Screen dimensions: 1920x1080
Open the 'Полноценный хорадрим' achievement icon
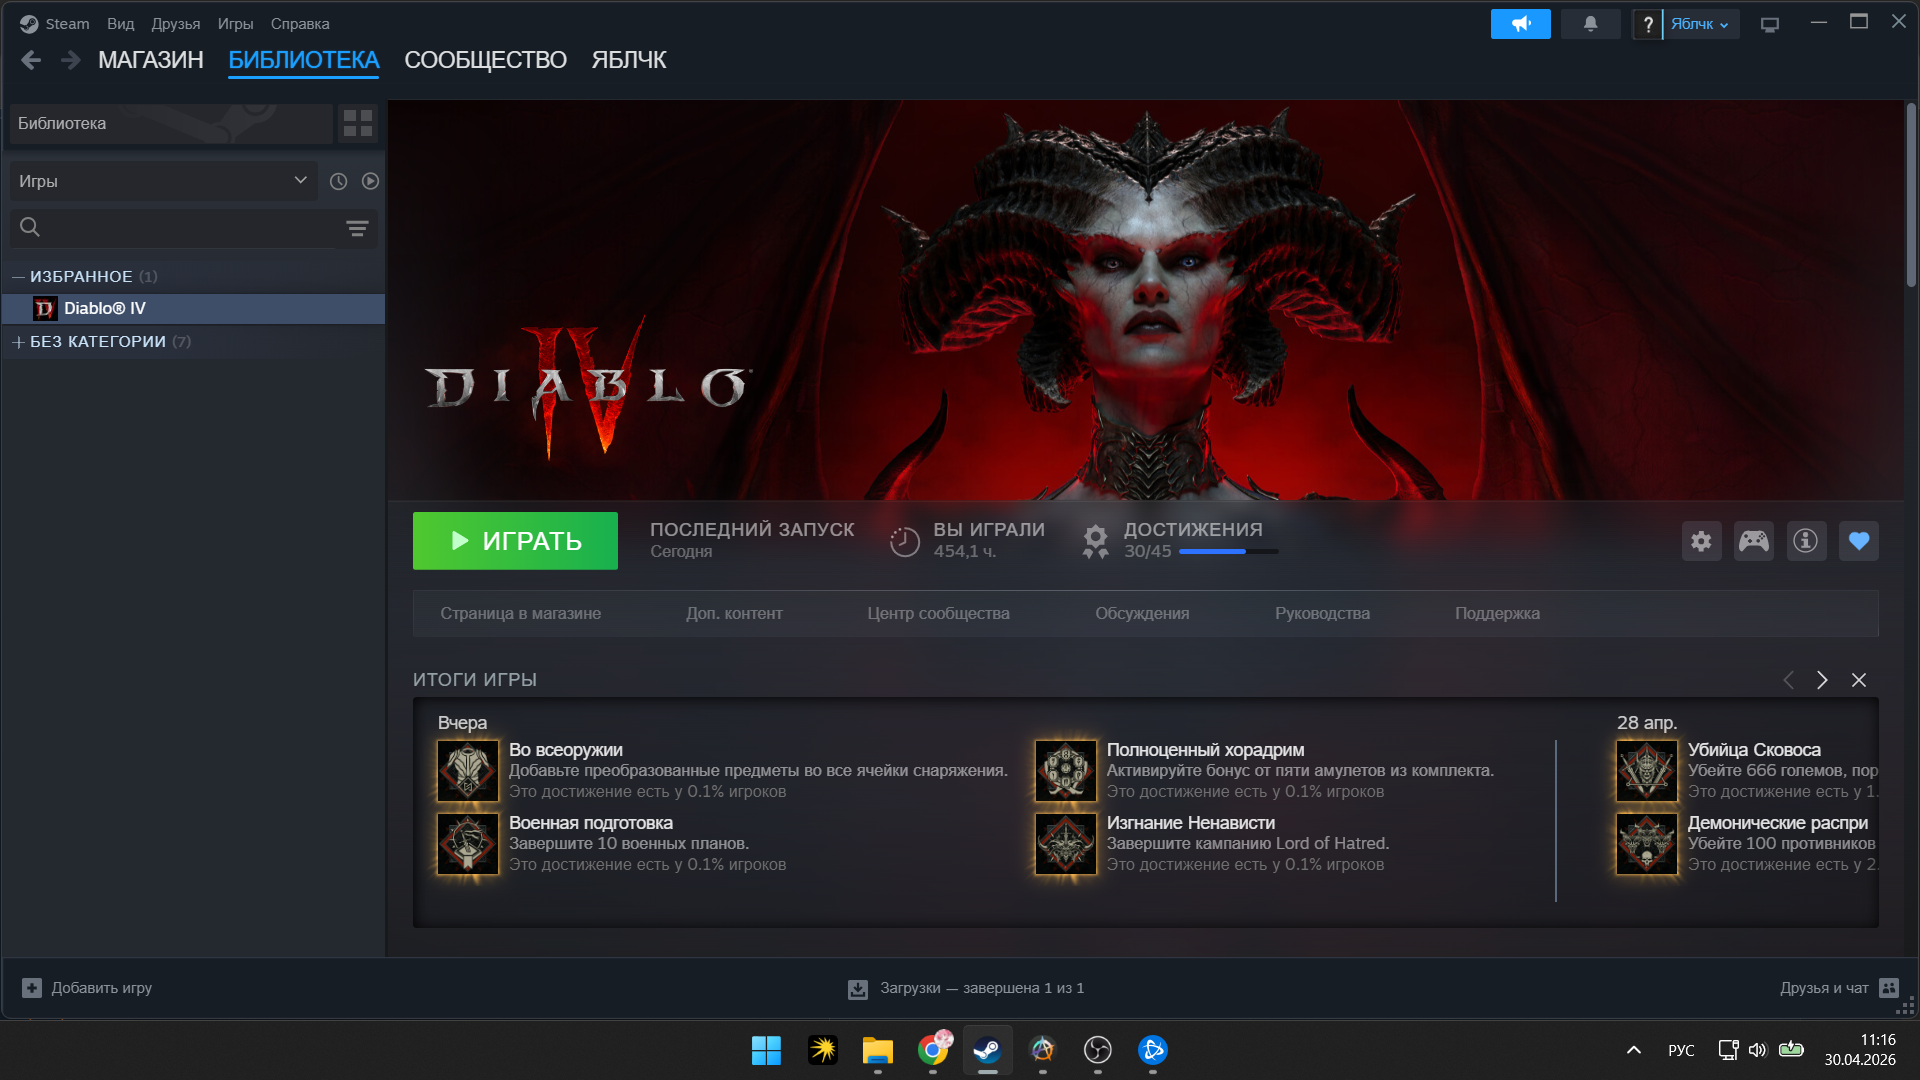(x=1066, y=771)
